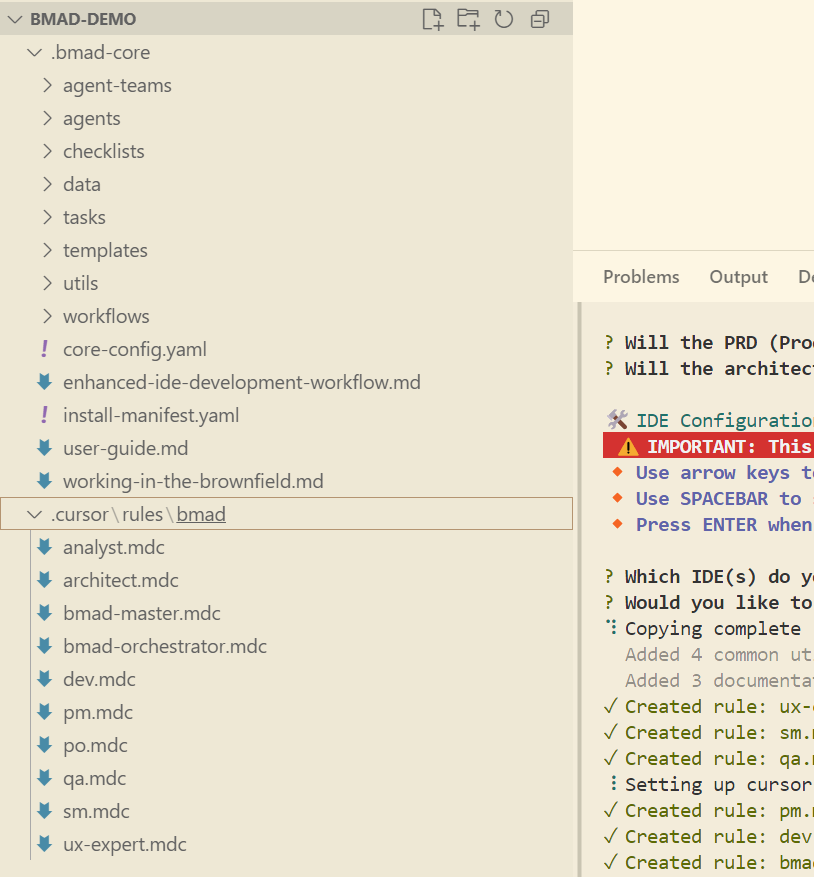Screen dimensions: 814x877
Task: Click the New File icon in explorer header
Action: [x=432, y=19]
